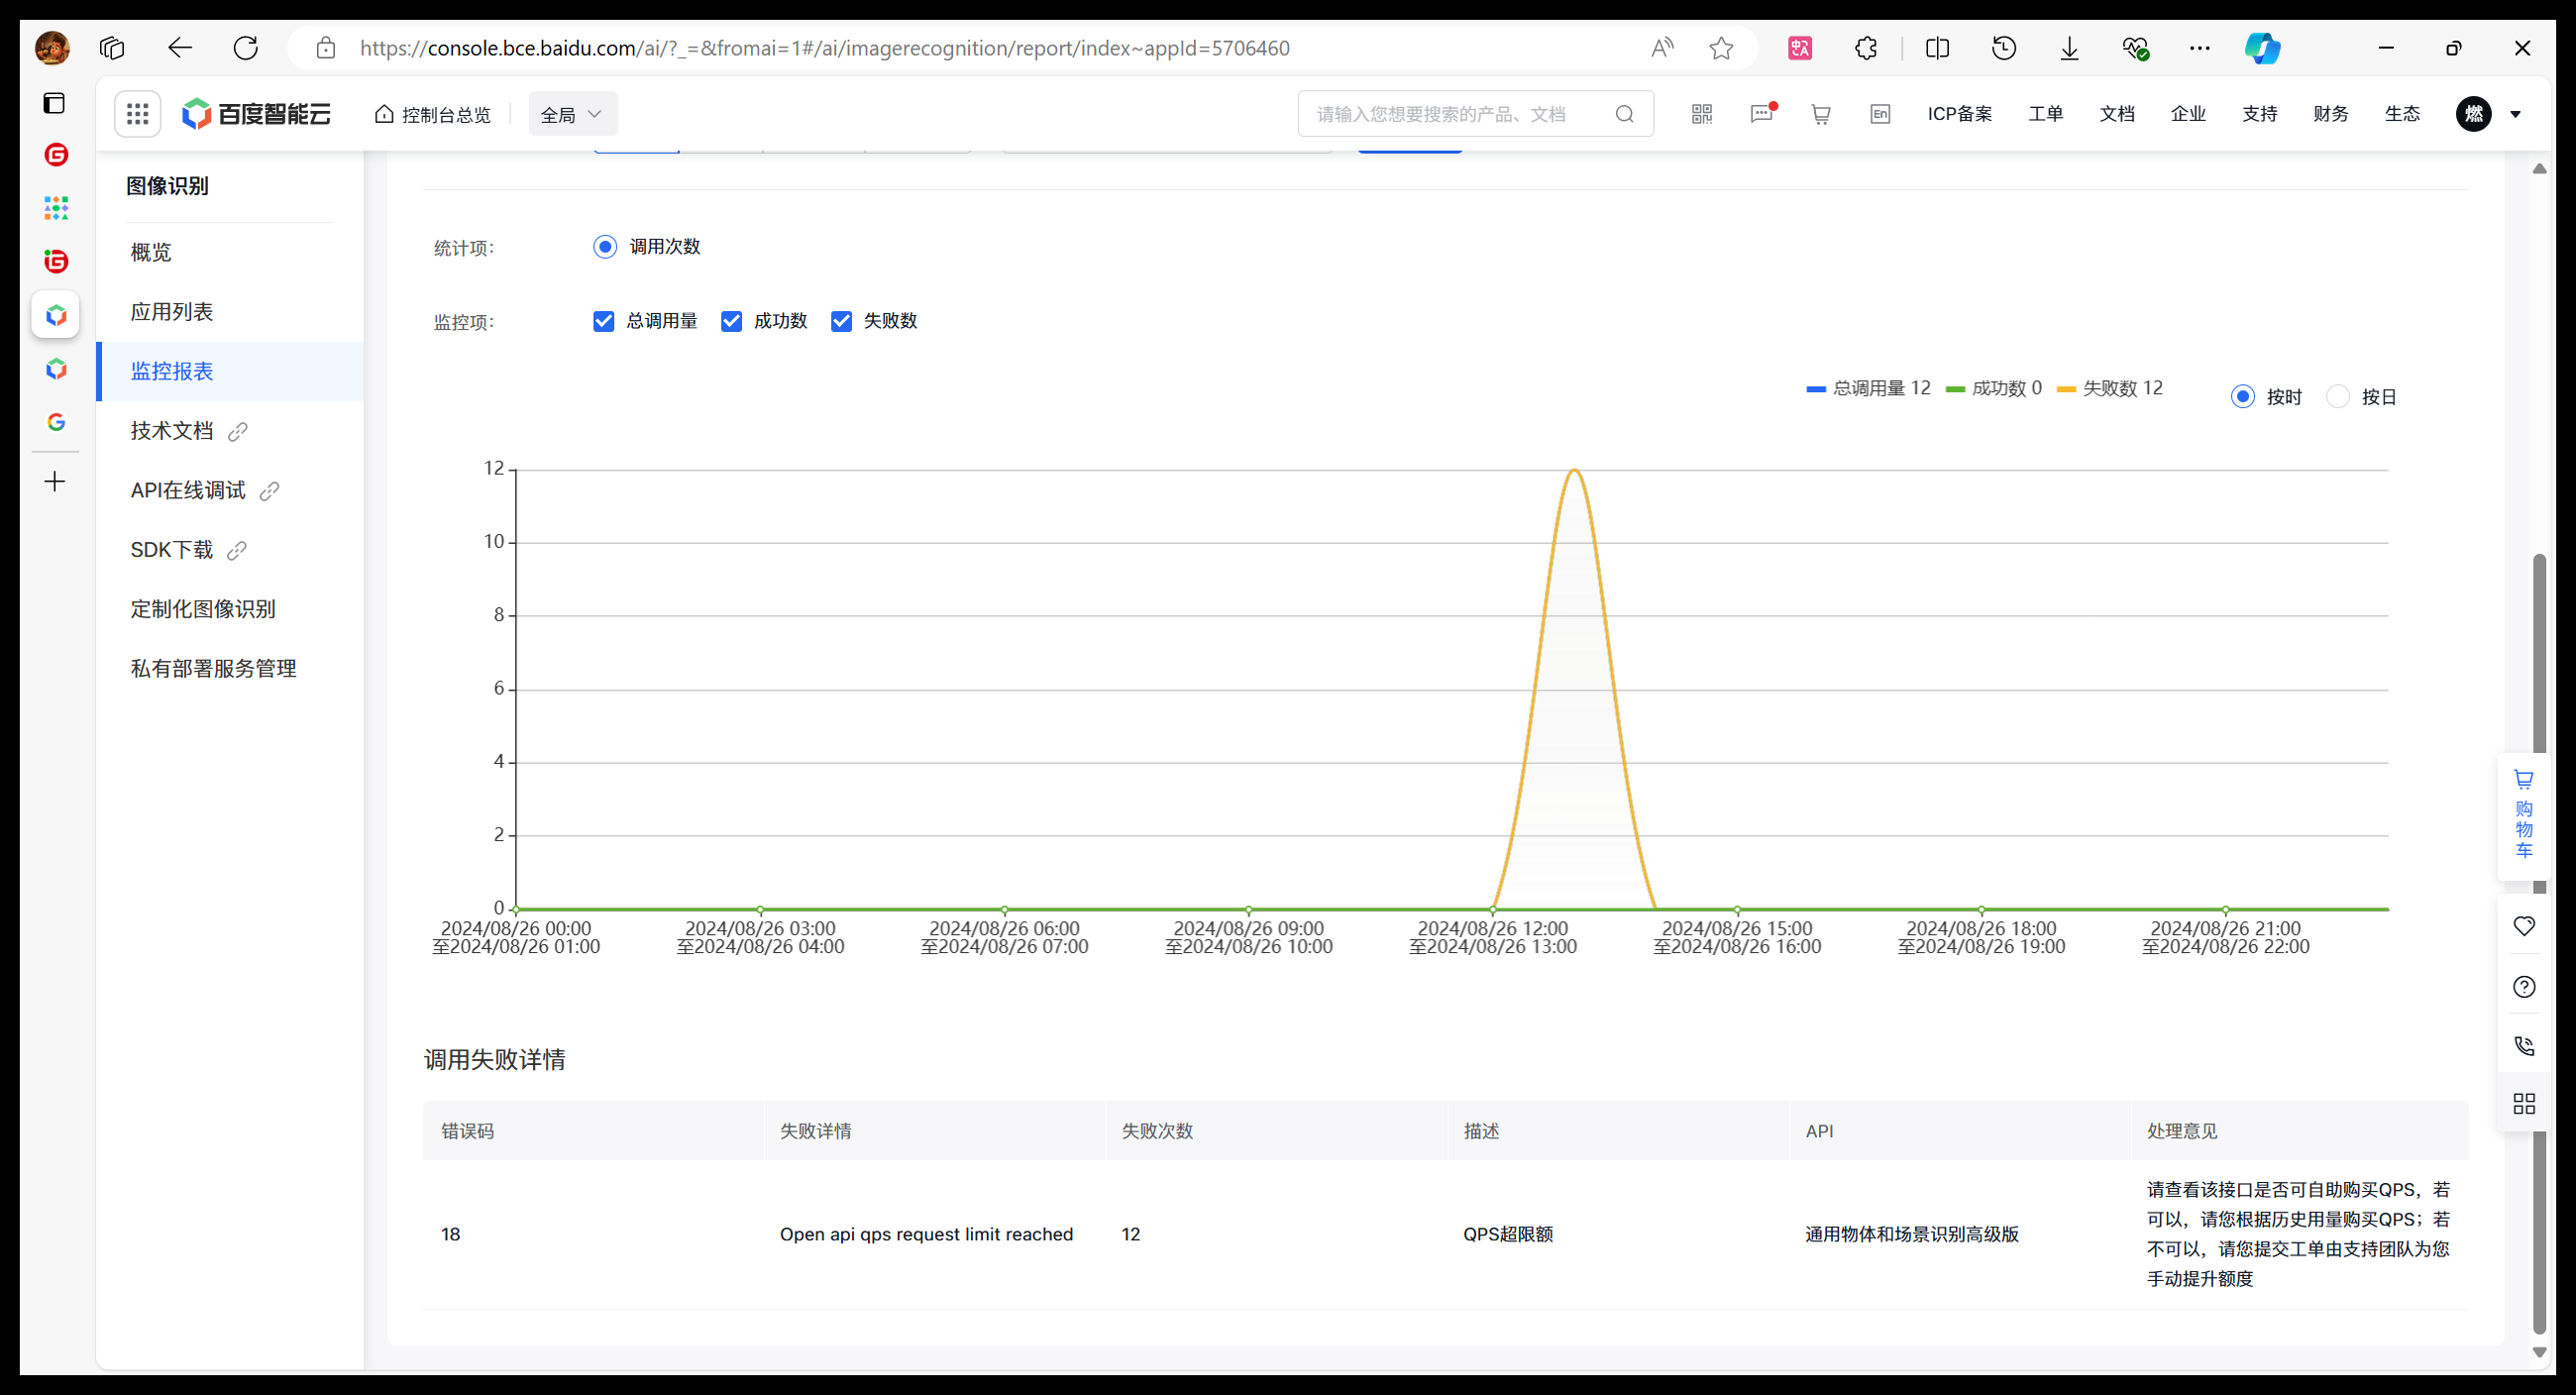2576x1395 pixels.
Task: Open the product grid menu icon
Action: click(137, 114)
